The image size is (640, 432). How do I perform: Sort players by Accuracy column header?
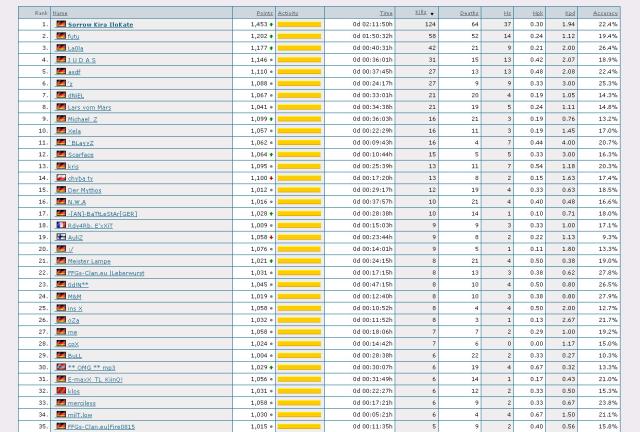[605, 13]
